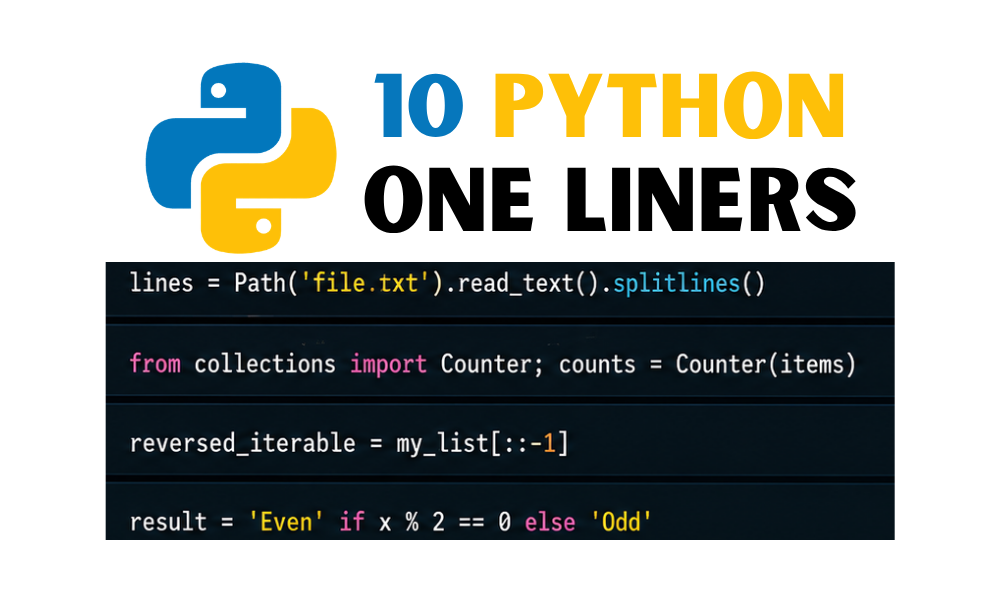Click "read_text()" method call
Viewport: 1000px width, 600px height.
(x=528, y=283)
